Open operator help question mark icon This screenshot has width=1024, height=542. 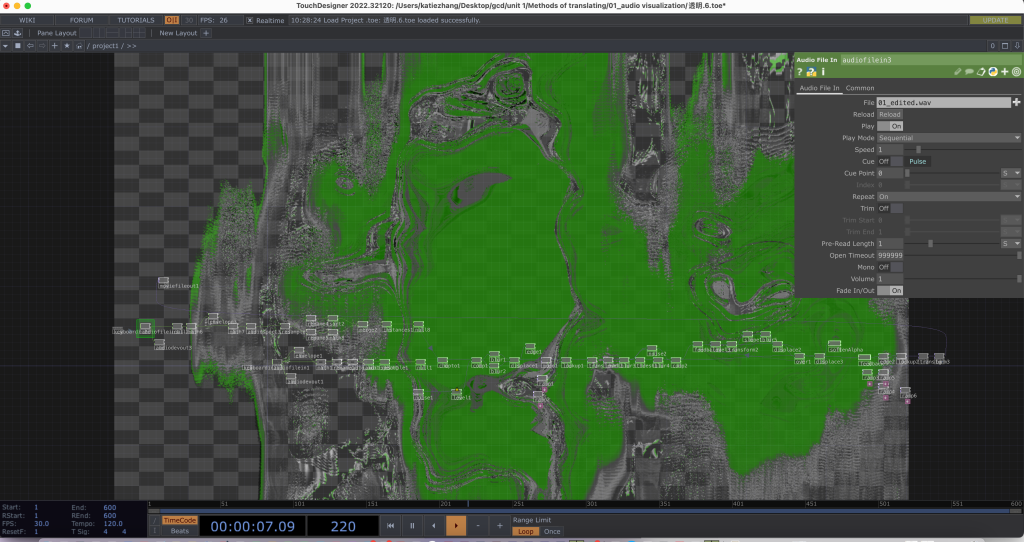800,72
